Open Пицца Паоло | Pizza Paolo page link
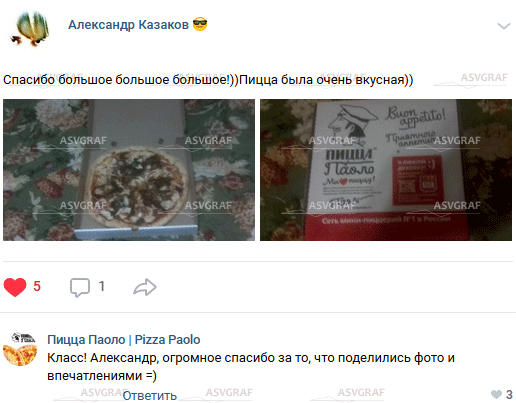 (x=124, y=340)
